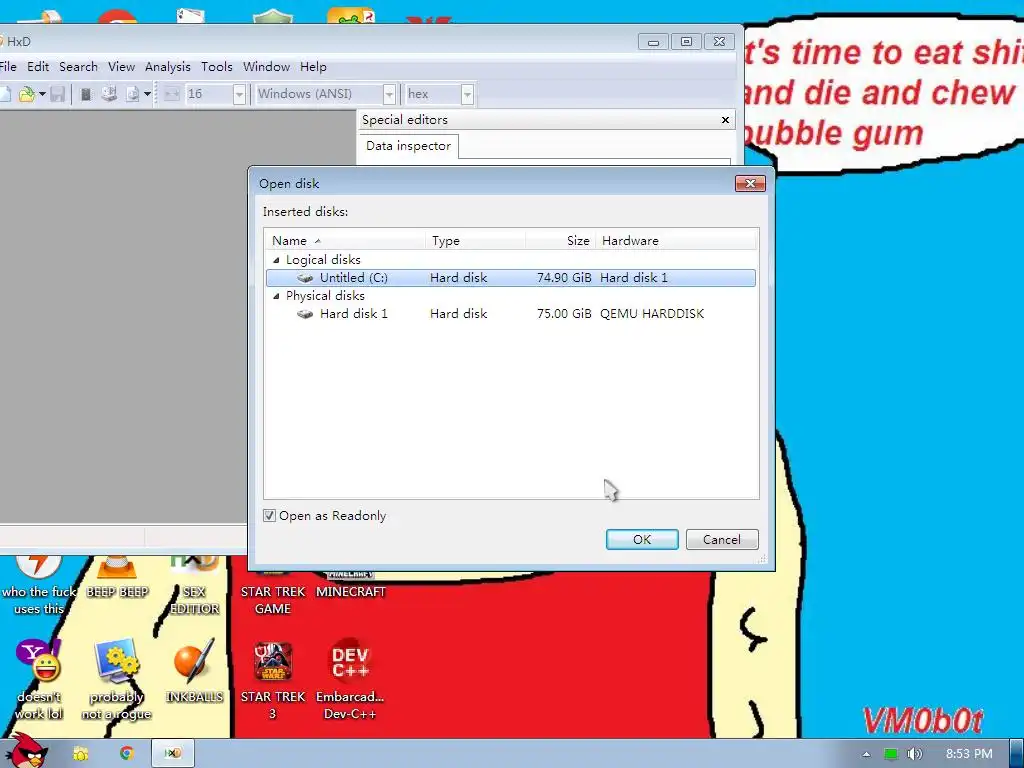1024x768 pixels.
Task: Select the Untitled (C:) logical disk row
Action: tap(511, 278)
